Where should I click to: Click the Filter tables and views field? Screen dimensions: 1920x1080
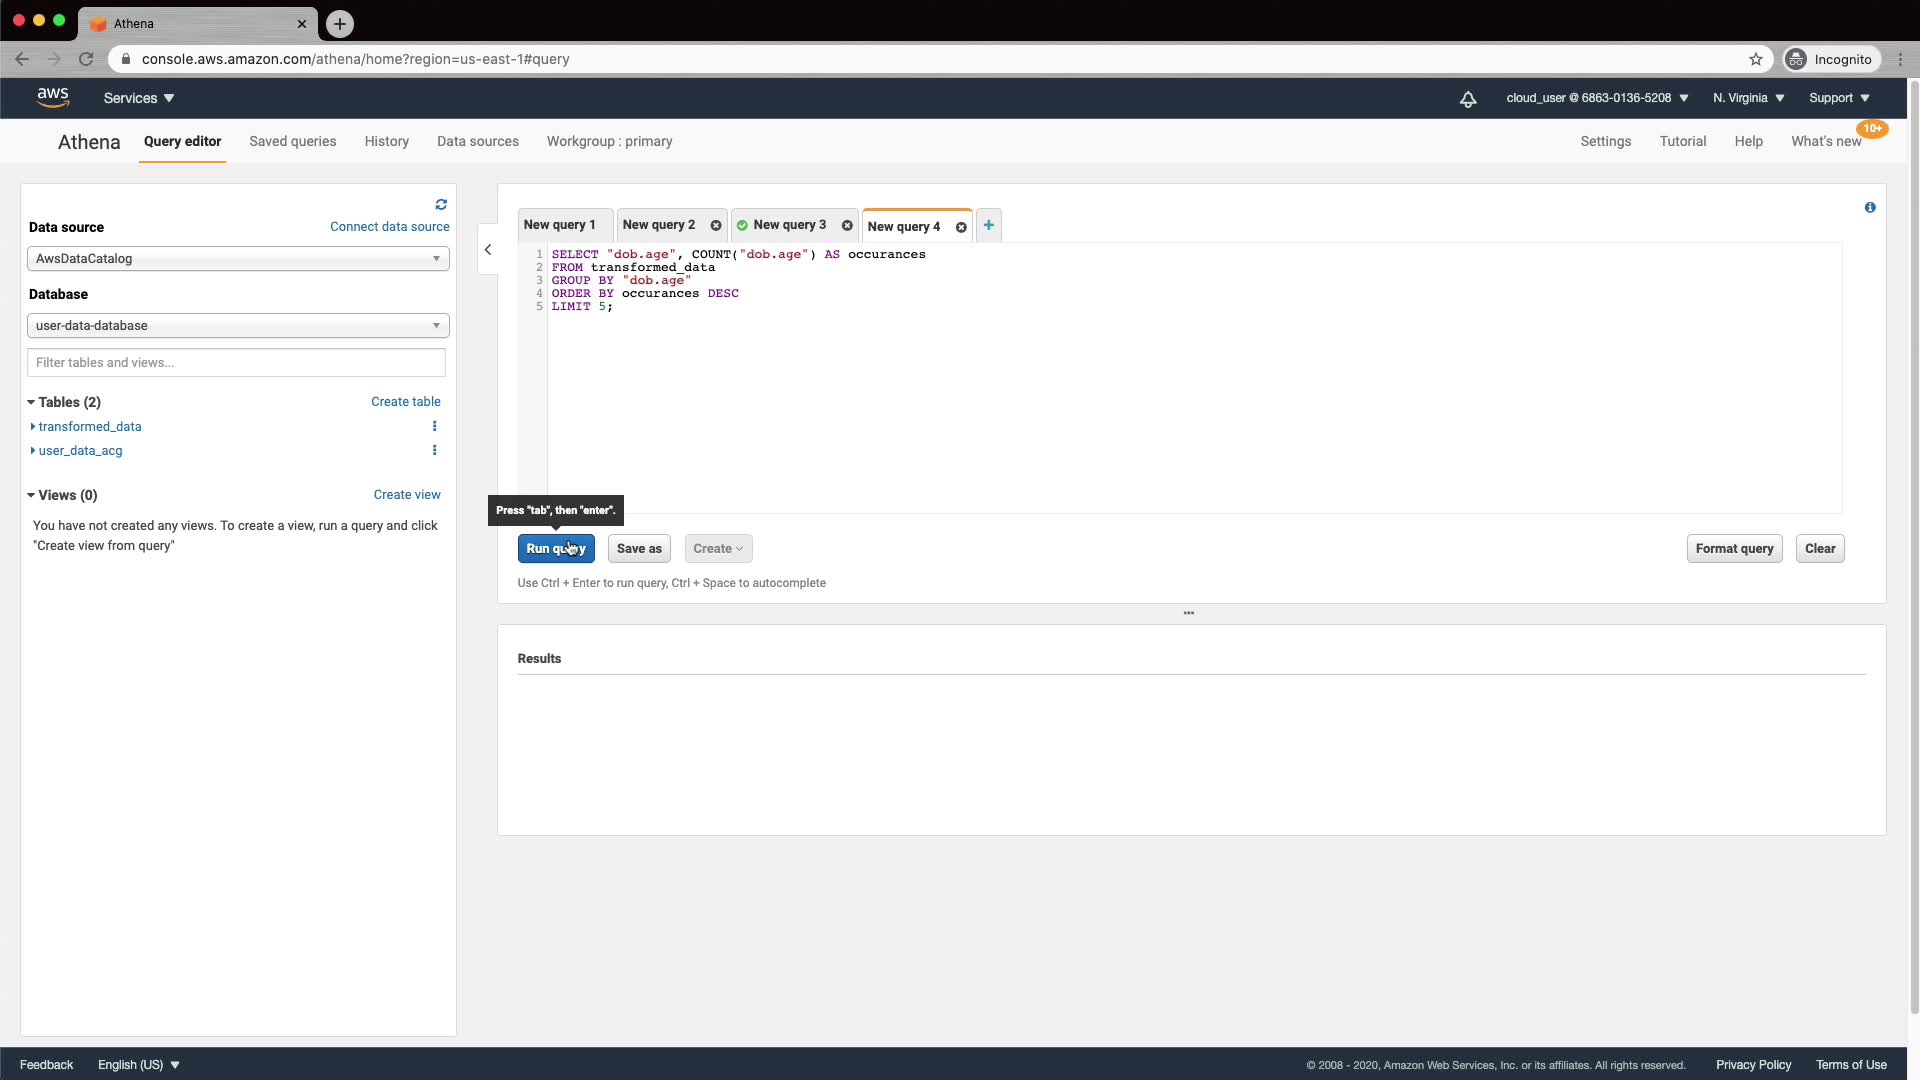(236, 363)
